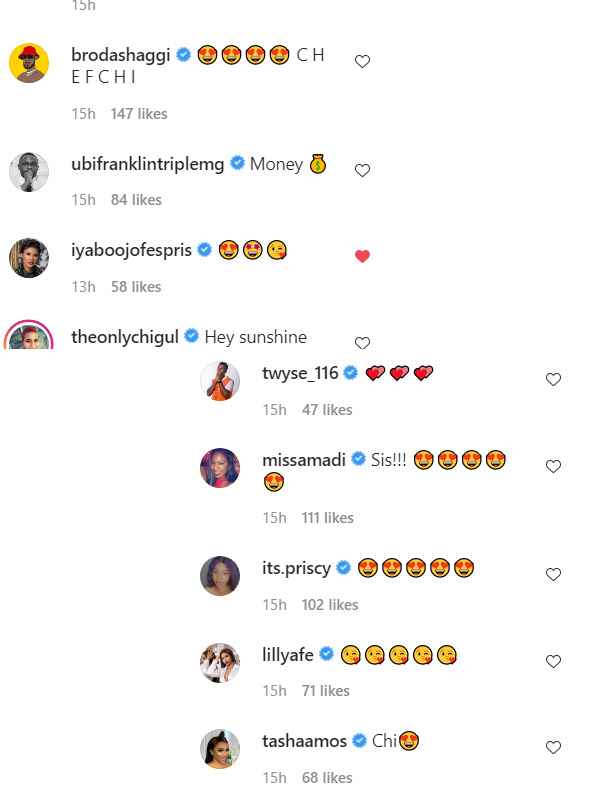Click the verified badge next to its.priscy
The height and width of the screenshot is (800, 600).
pyautogui.click(x=344, y=567)
